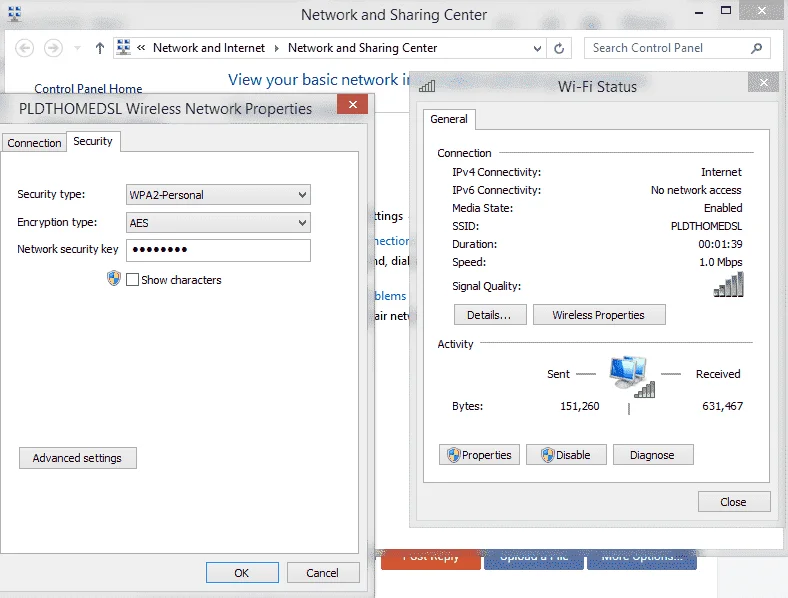
Task: Disable the Wi-Fi adapter
Action: pyautogui.click(x=566, y=455)
